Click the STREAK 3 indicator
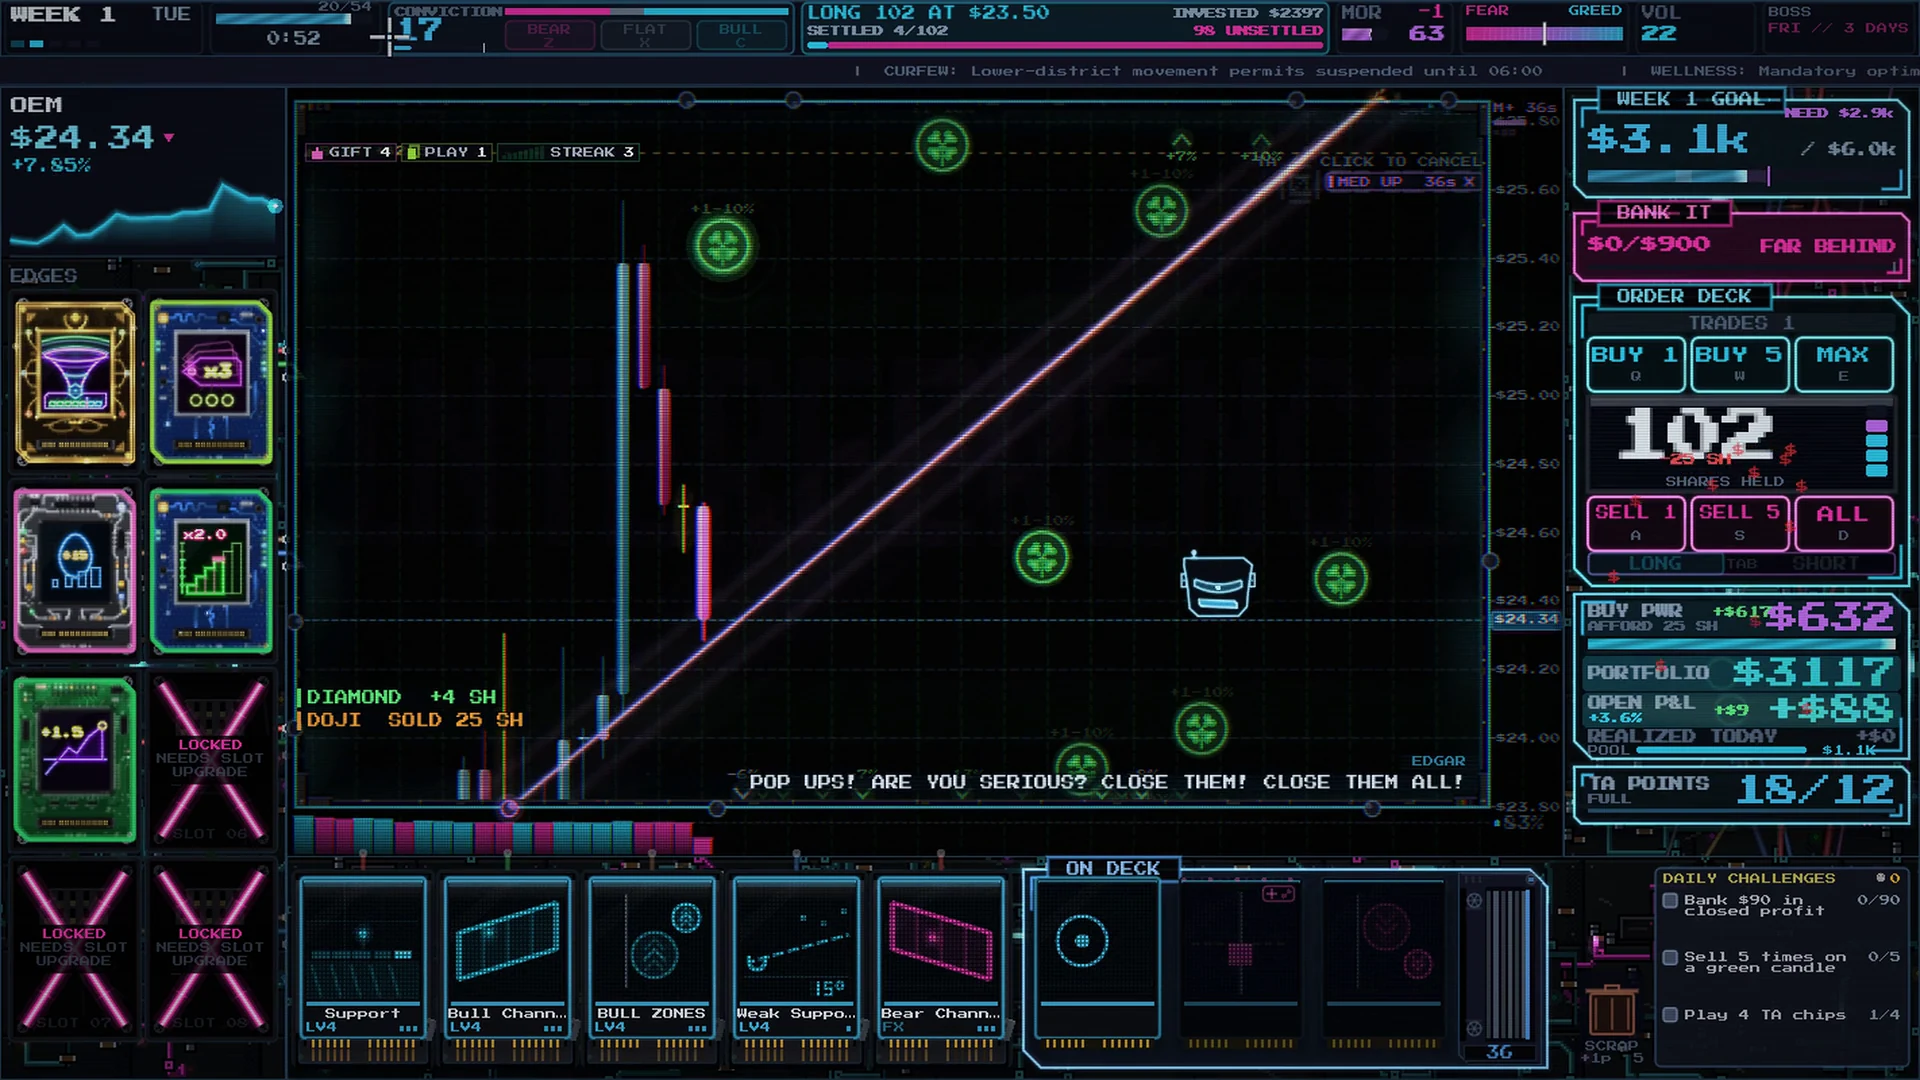 pyautogui.click(x=567, y=152)
